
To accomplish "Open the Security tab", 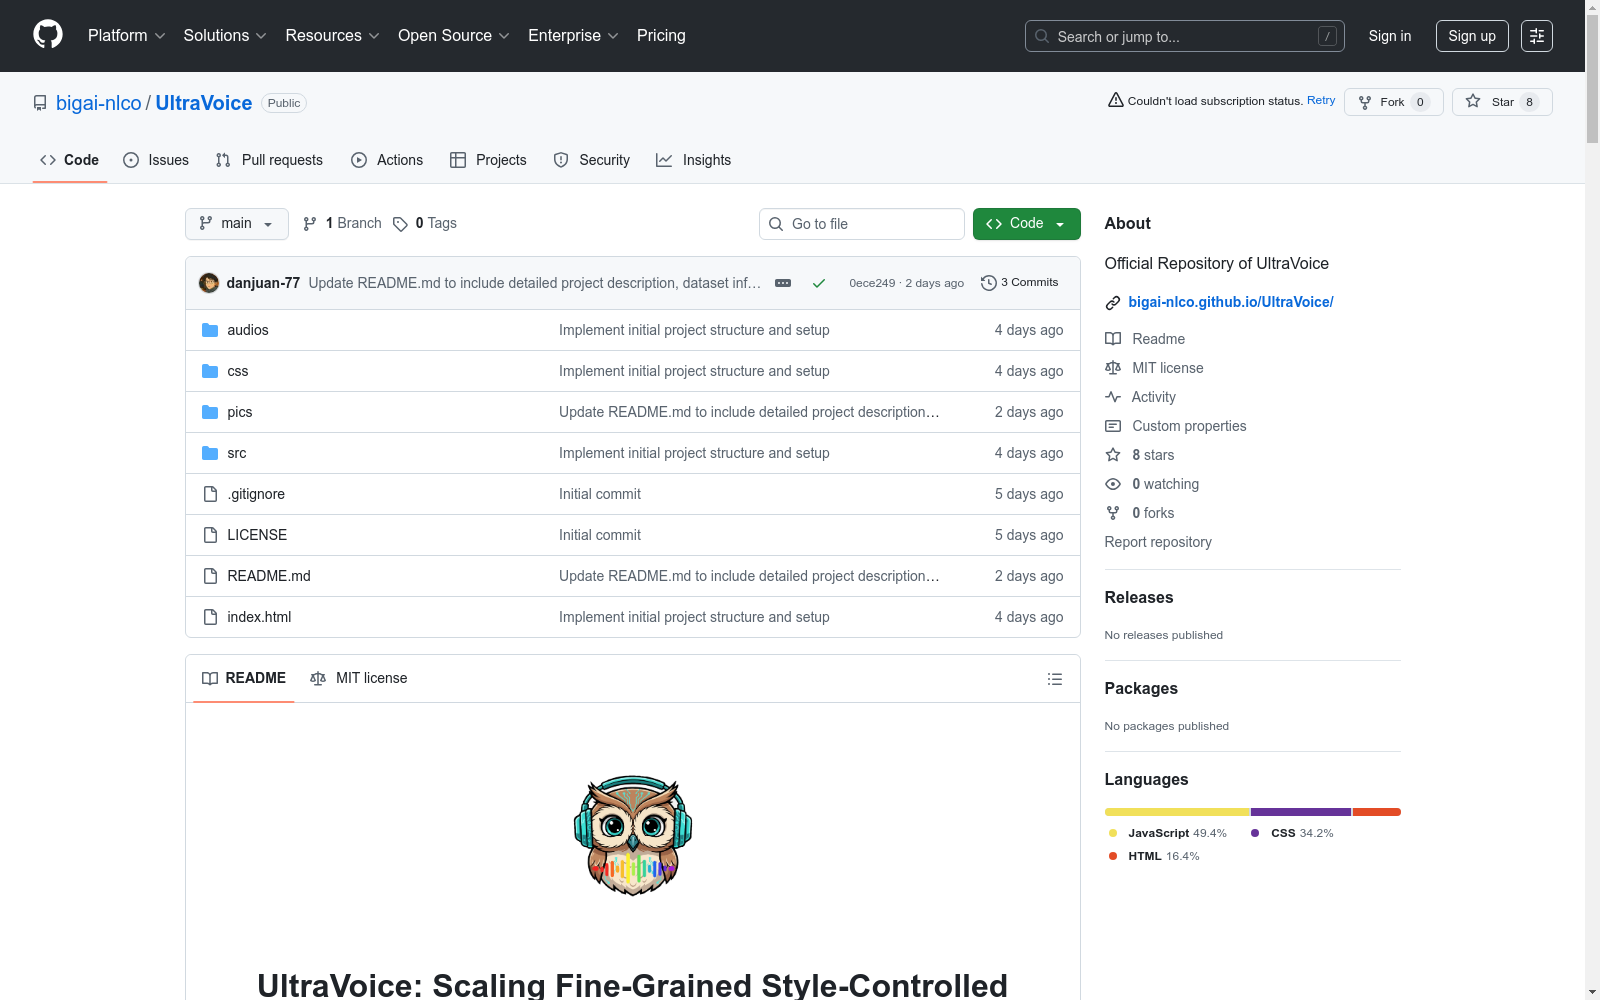I will [592, 160].
